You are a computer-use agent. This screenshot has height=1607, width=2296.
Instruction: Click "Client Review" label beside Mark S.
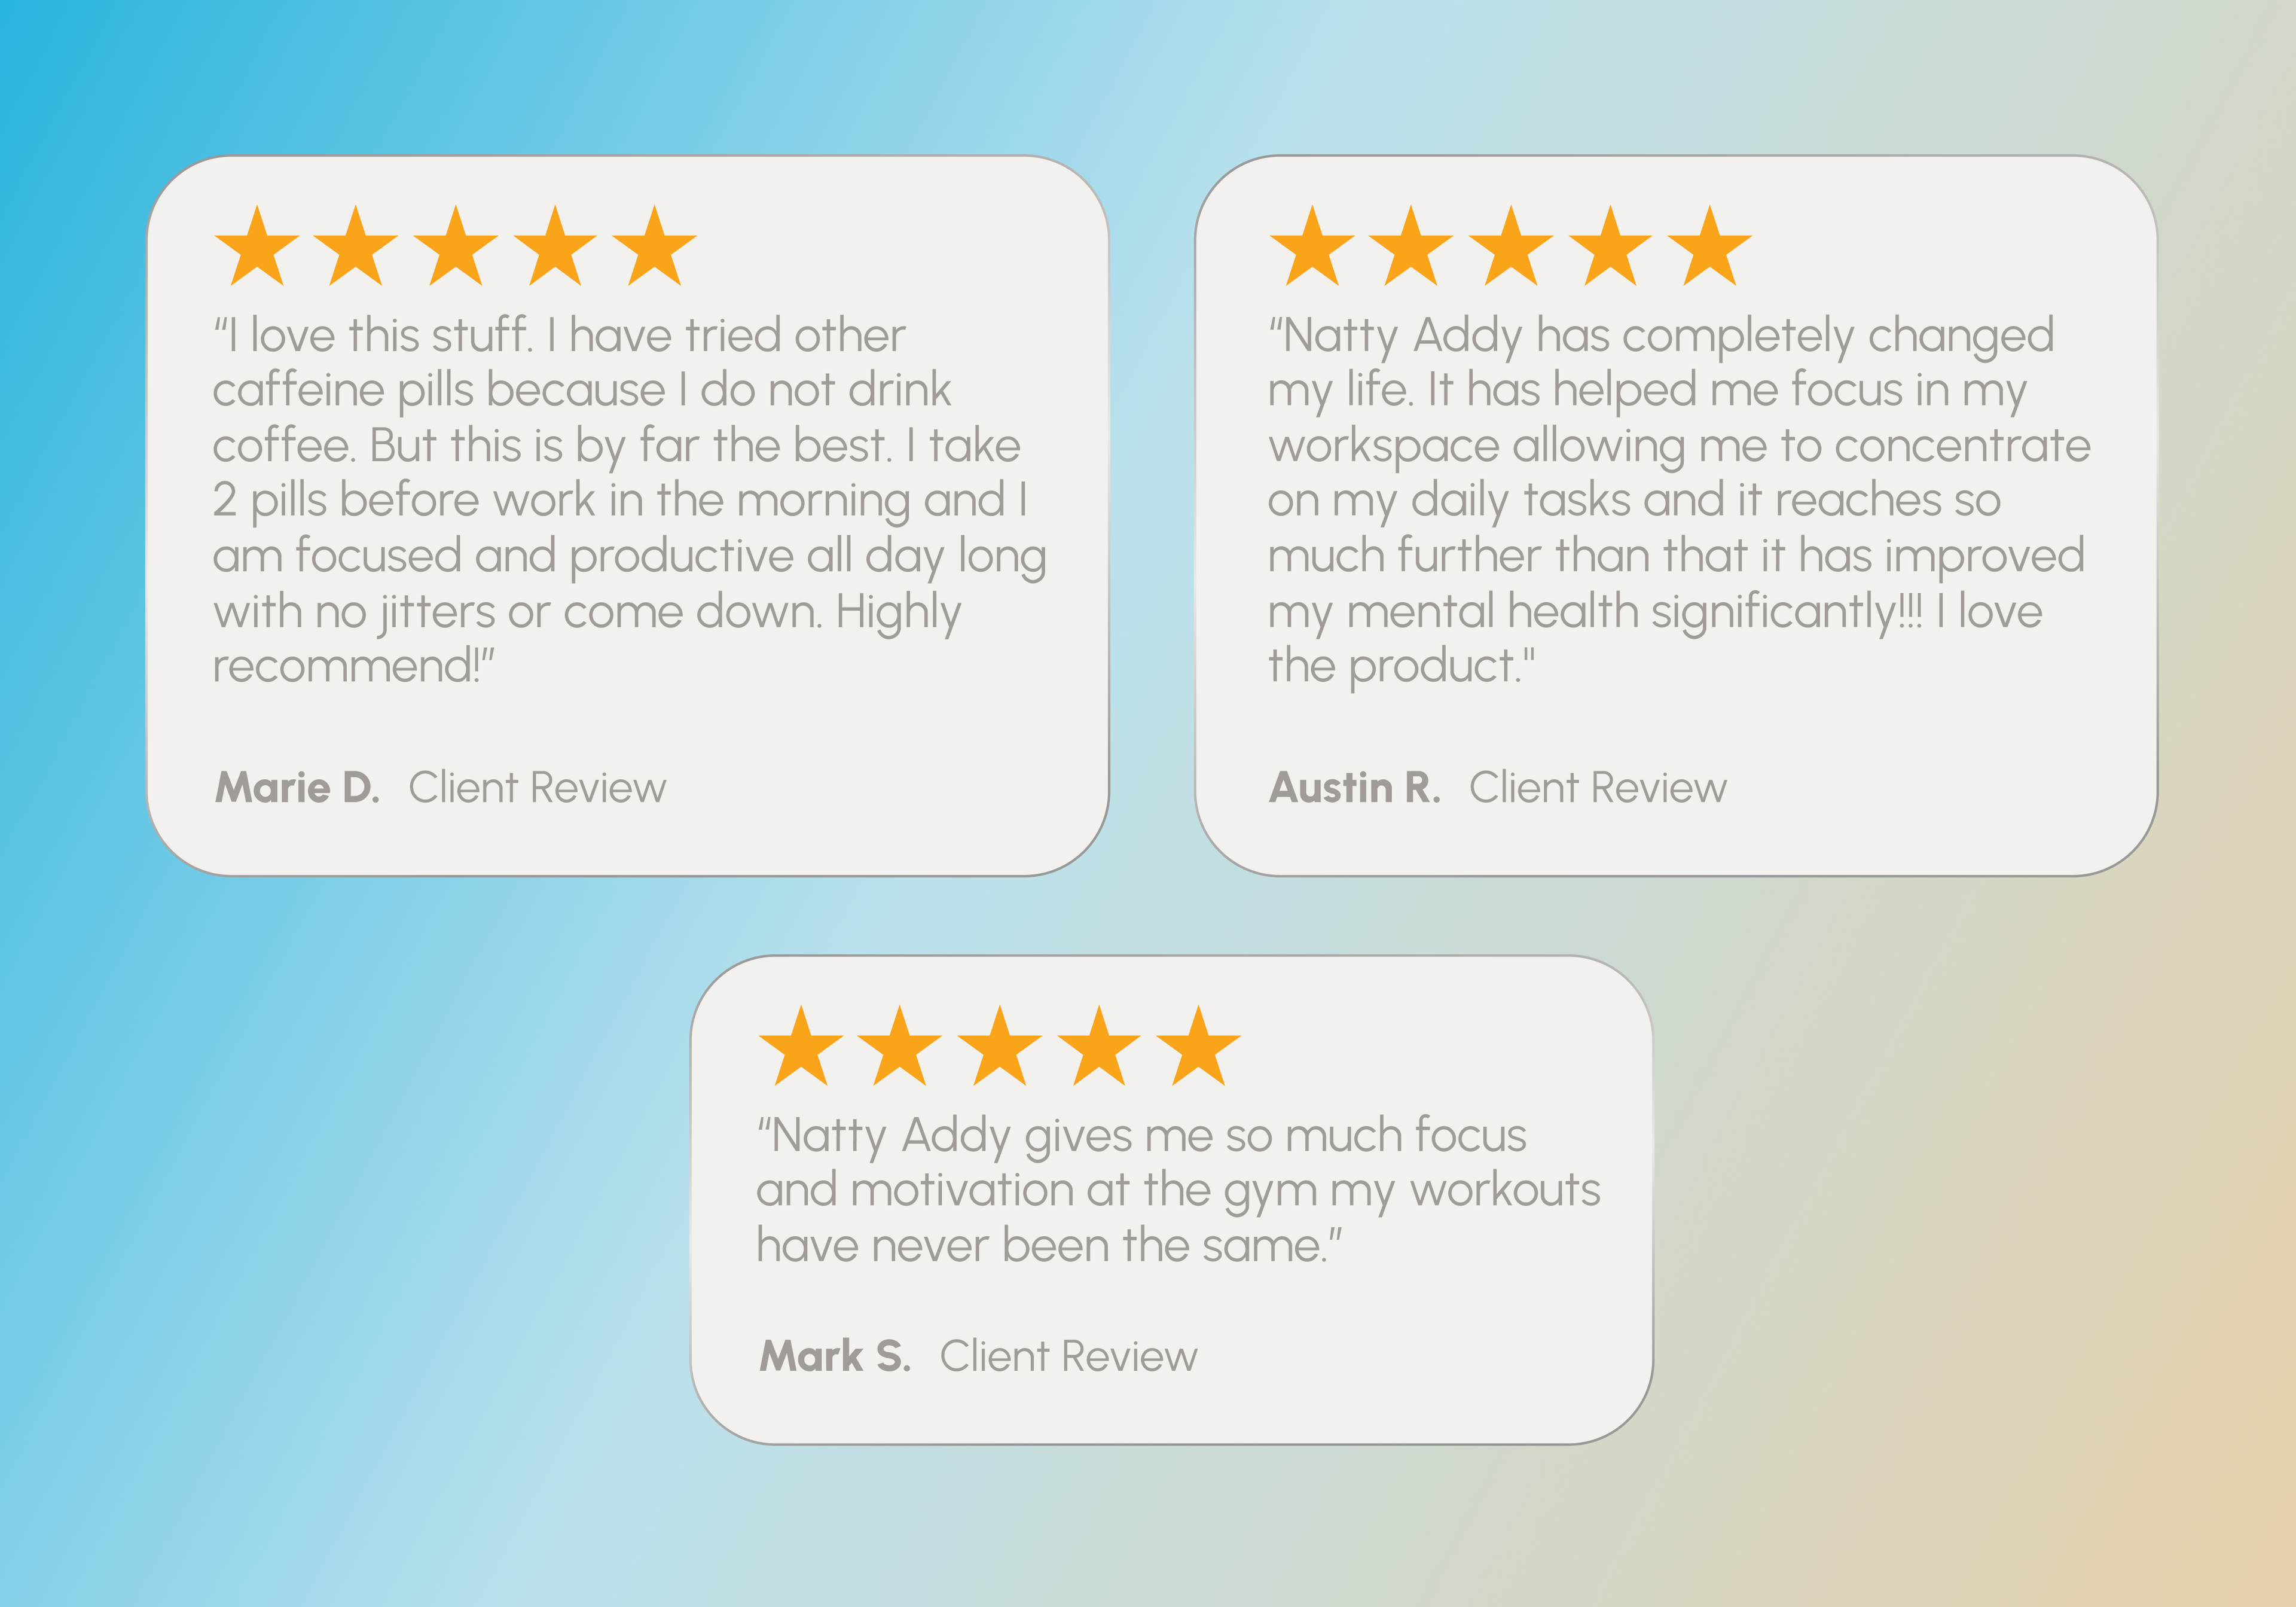[x=1068, y=1357]
